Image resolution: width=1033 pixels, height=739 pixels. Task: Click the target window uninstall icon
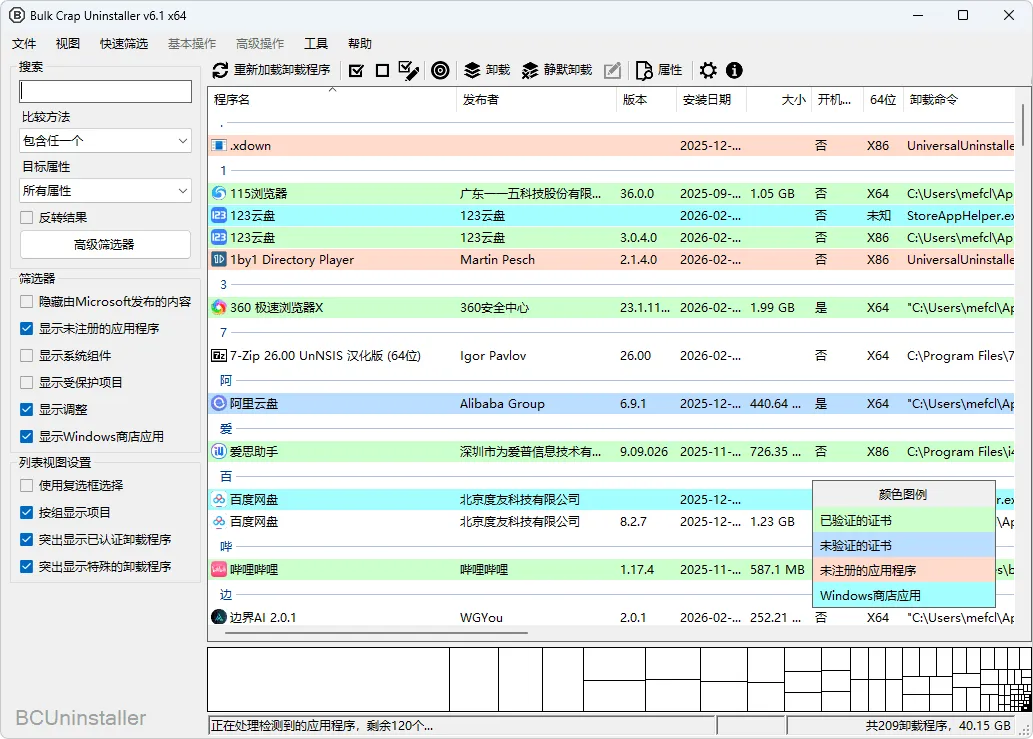pyautogui.click(x=440, y=70)
